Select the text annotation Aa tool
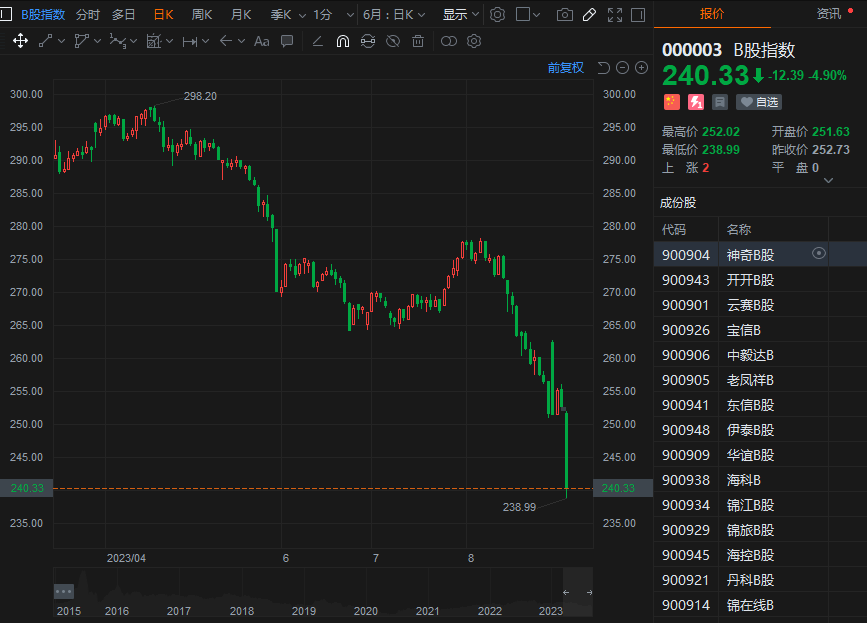Viewport: 867px width, 623px height. [x=261, y=41]
